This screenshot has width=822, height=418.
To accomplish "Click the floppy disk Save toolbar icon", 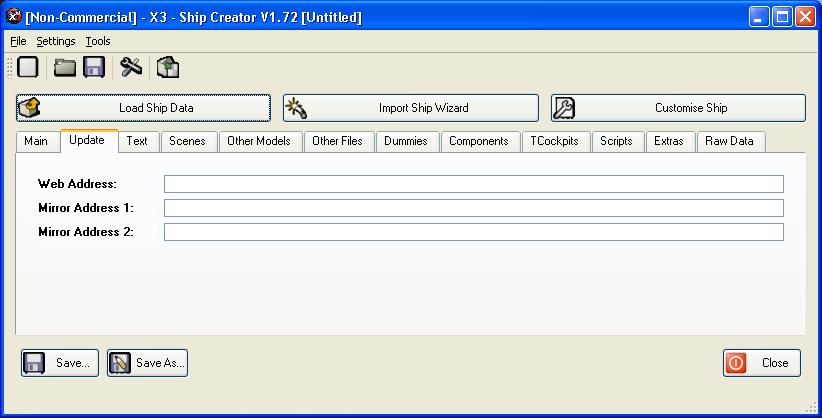I will pos(94,67).
